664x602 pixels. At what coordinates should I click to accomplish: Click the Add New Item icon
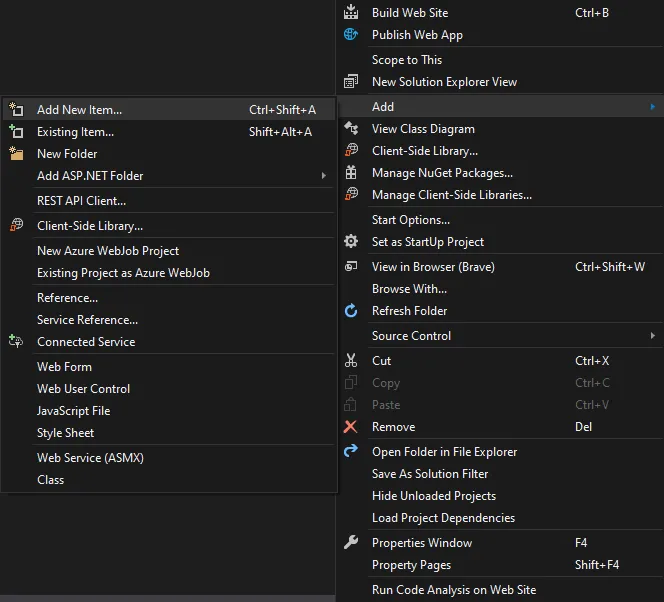click(16, 110)
